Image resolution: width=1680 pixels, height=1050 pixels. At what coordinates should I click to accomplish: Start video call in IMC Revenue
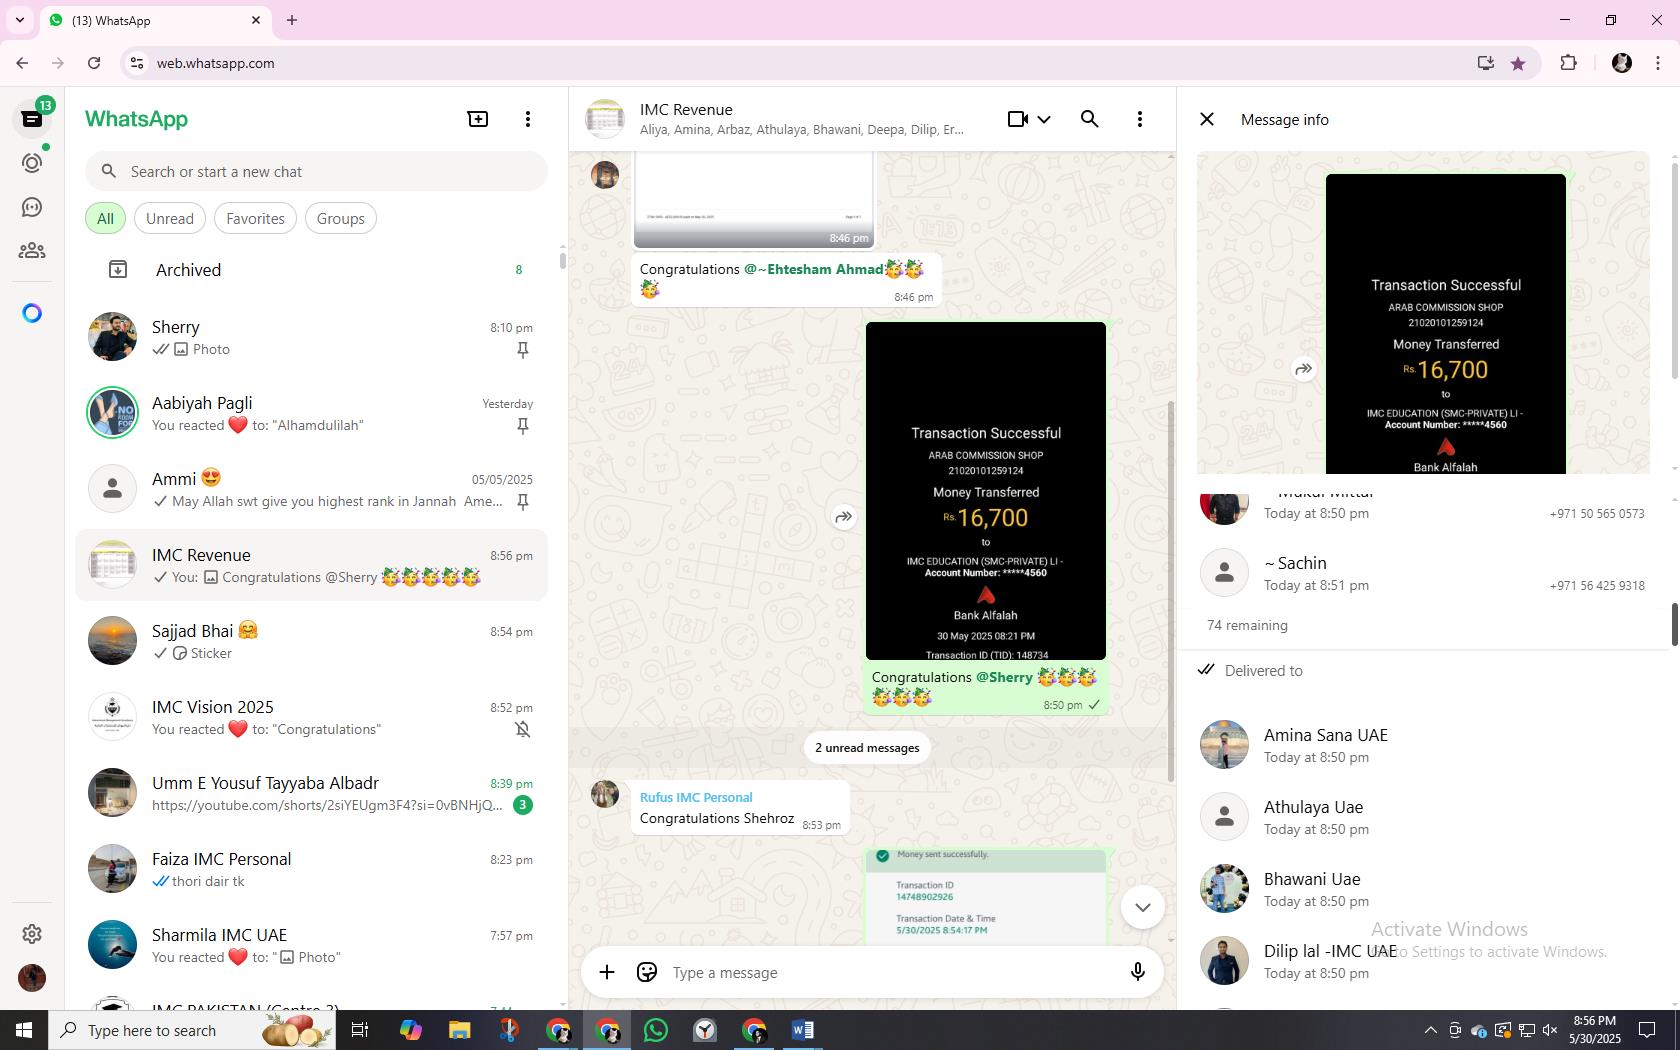pos(1018,119)
